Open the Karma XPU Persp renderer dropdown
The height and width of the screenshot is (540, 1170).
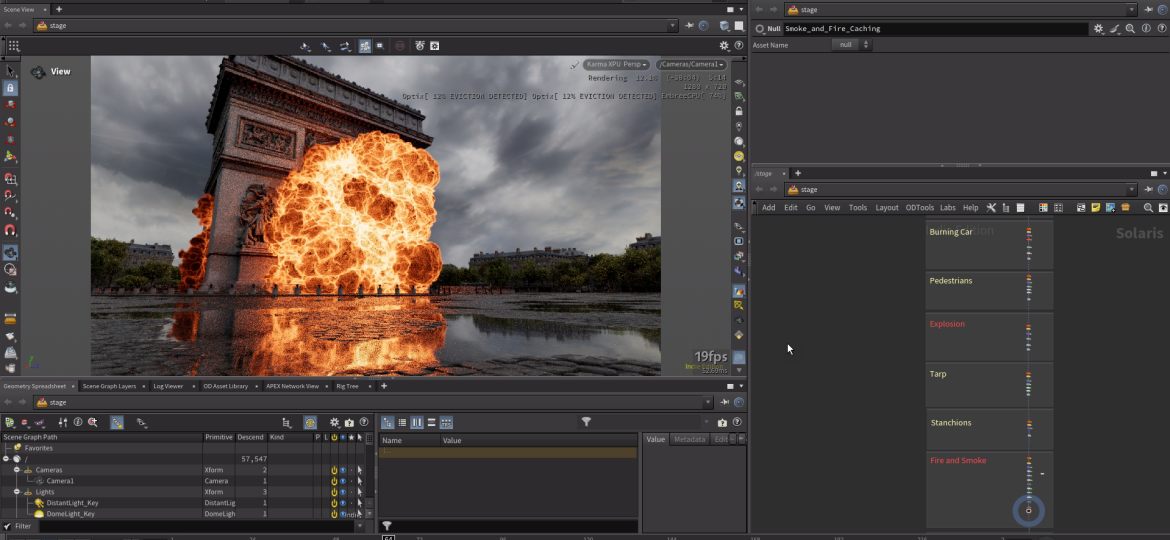coord(617,64)
